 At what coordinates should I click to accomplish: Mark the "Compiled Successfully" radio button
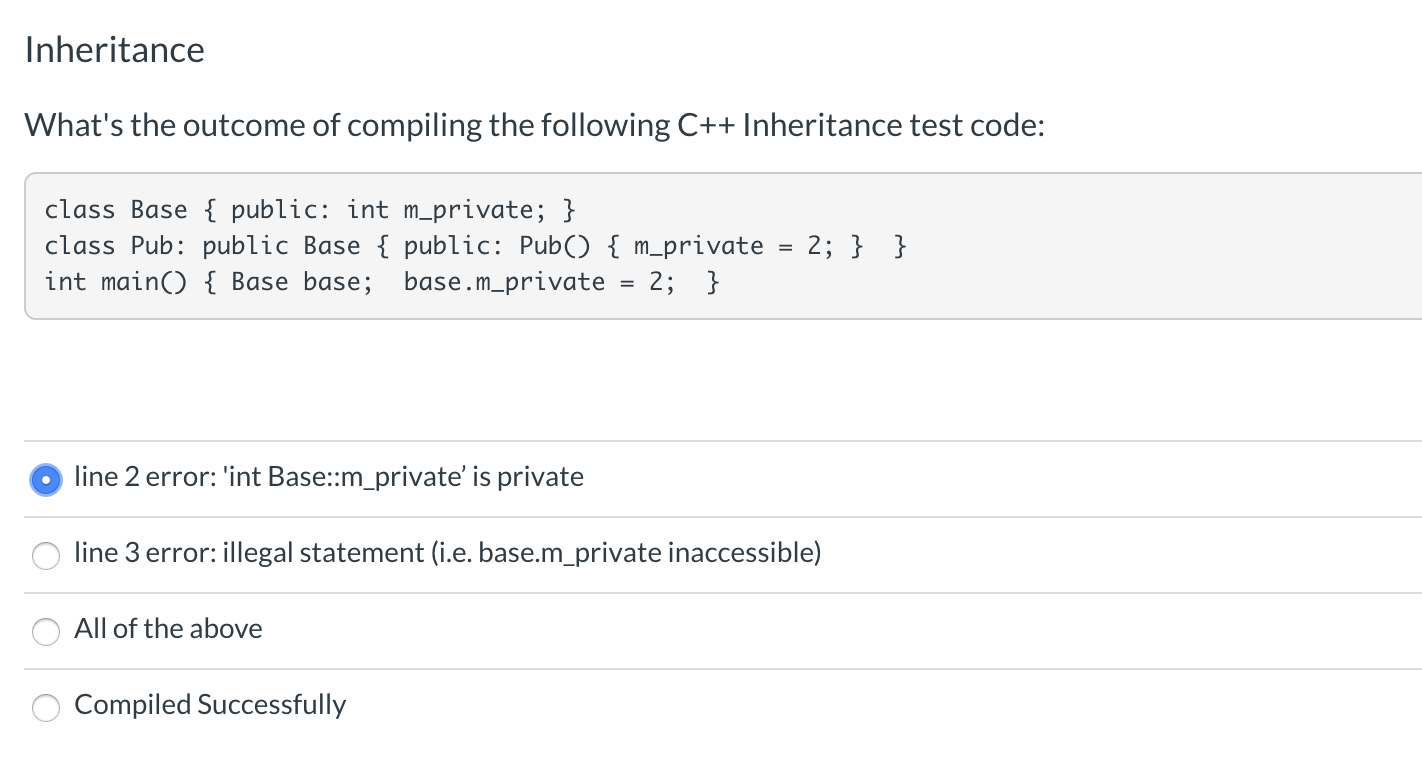[46, 707]
